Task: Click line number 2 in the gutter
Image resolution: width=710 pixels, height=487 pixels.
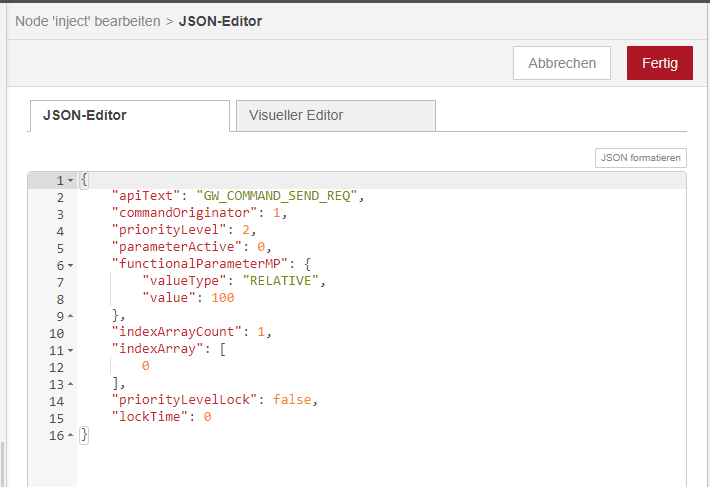Action: point(60,198)
